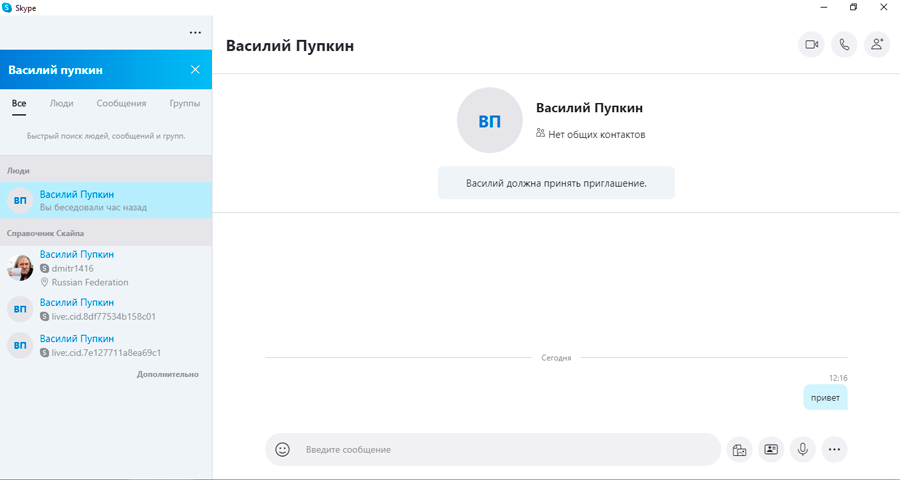The height and width of the screenshot is (480, 900).
Task: Open more options dots next to the microphone
Action: [x=834, y=450]
